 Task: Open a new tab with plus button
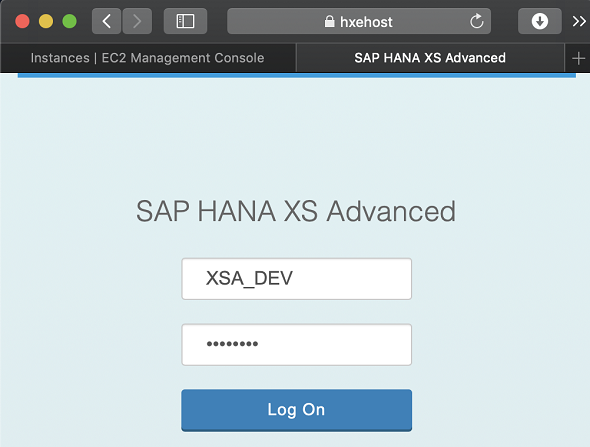point(578,58)
